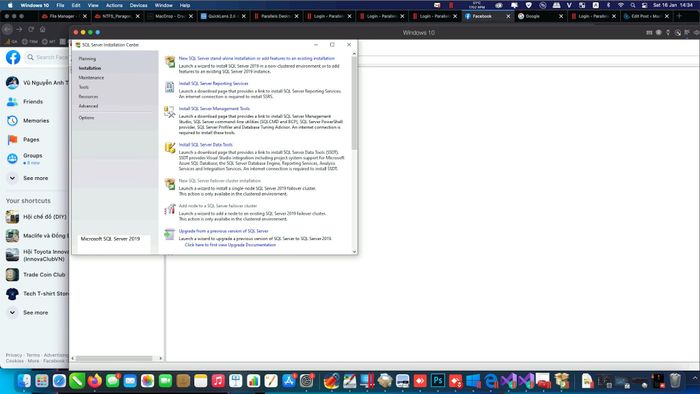Open the Help menu
Viewport: 700px width, 394px height.
pos(185,5)
